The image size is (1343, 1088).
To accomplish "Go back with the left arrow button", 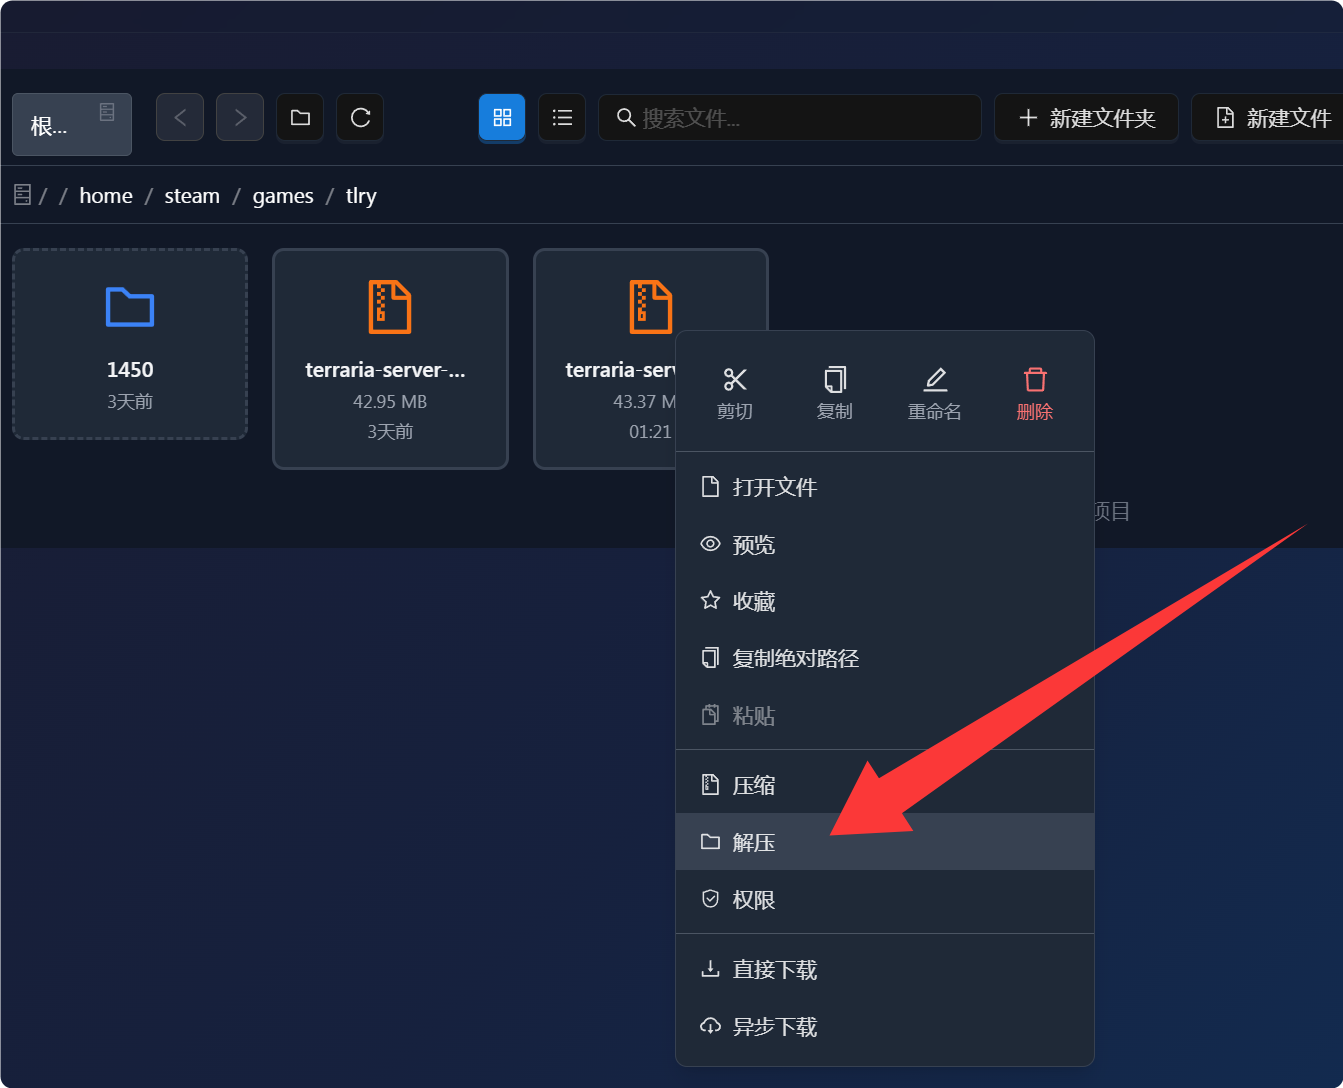I will tap(180, 118).
